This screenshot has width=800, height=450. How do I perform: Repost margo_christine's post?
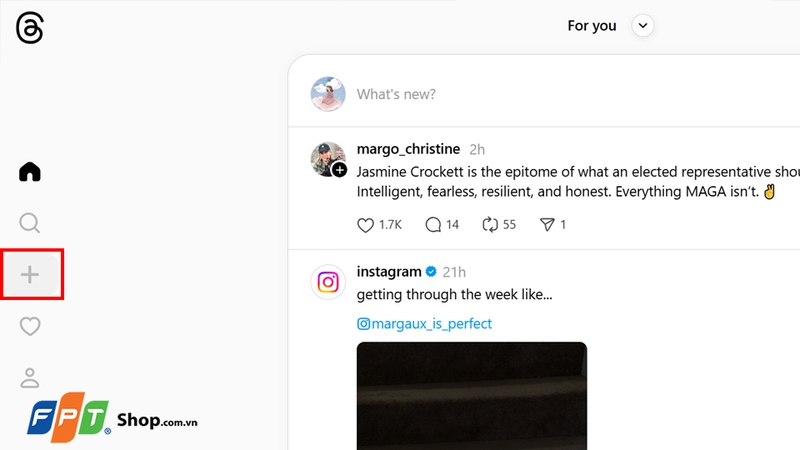490,225
